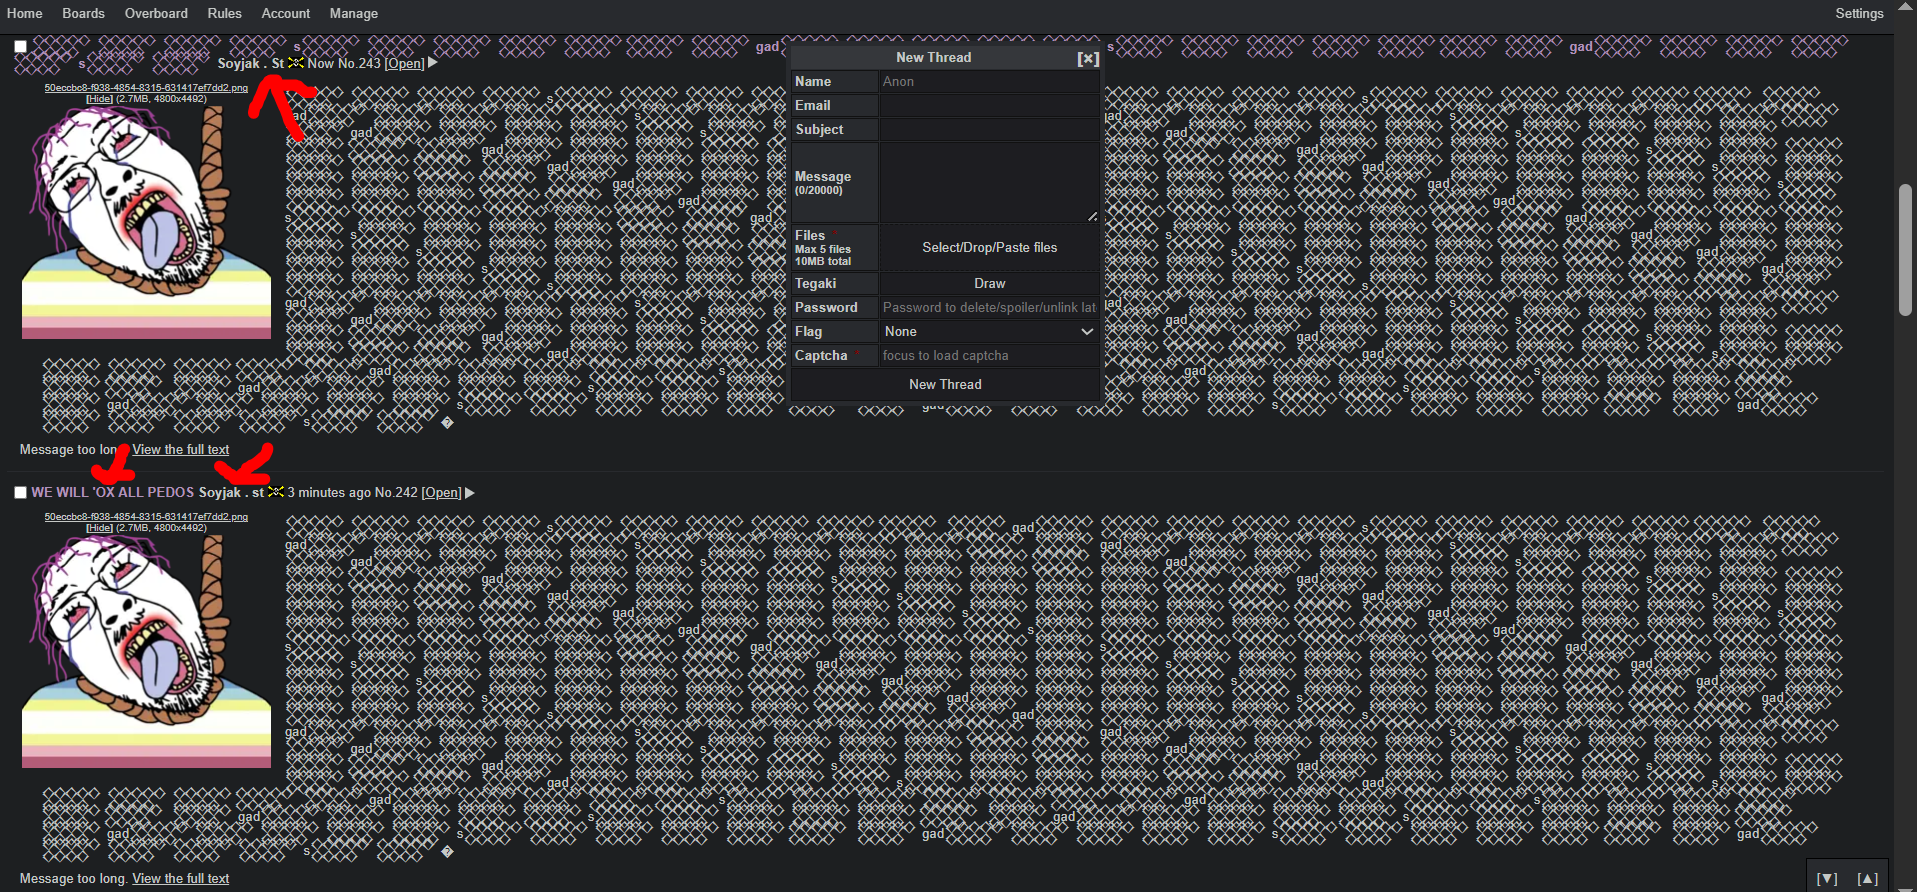Screen dimensions: 1917x892
Task: Tick the checkbox for post No.242
Action: click(x=20, y=492)
